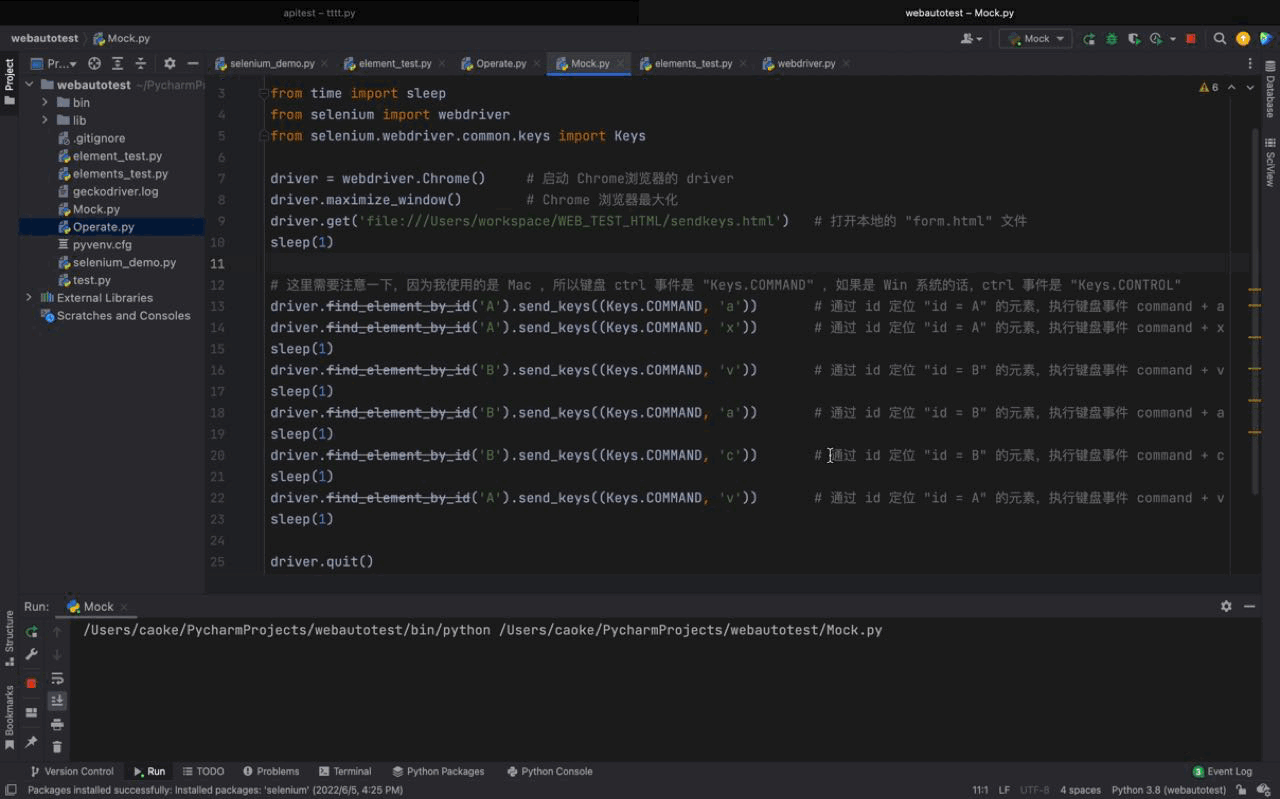Rerun Mock in Run panel
Image resolution: width=1280 pixels, height=799 pixels.
pos(31,632)
